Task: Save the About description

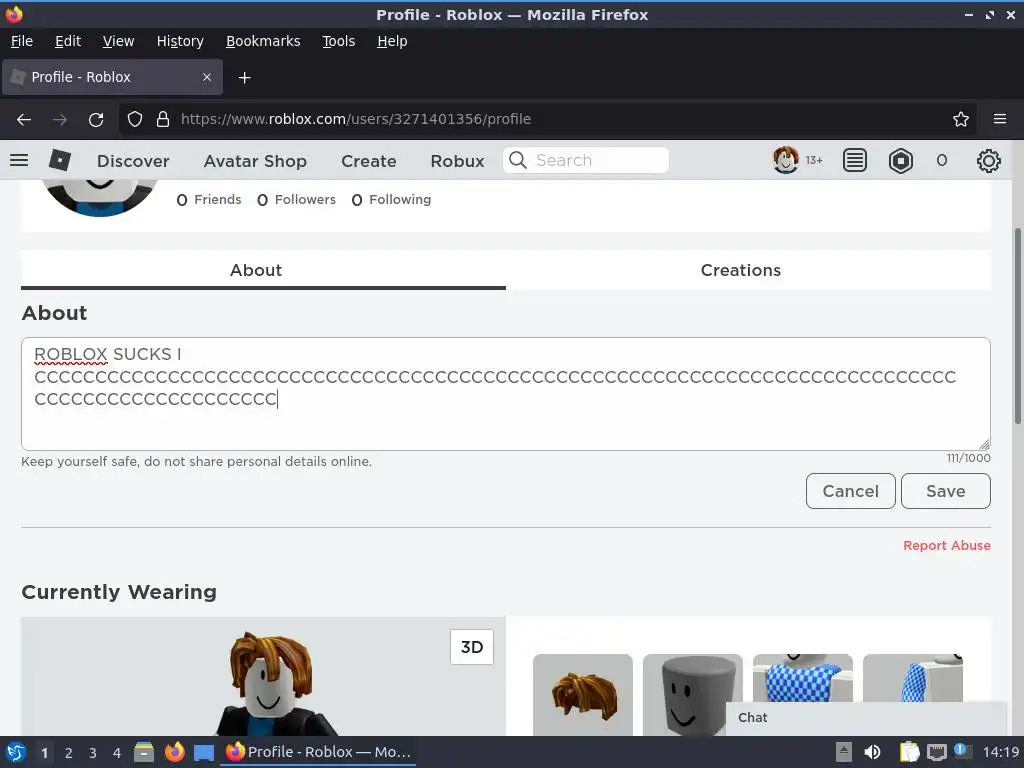Action: pos(946,491)
